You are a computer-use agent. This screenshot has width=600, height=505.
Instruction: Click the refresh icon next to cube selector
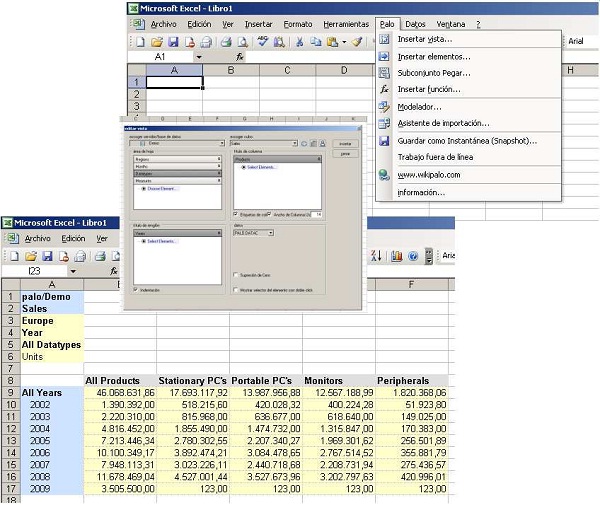tap(304, 143)
